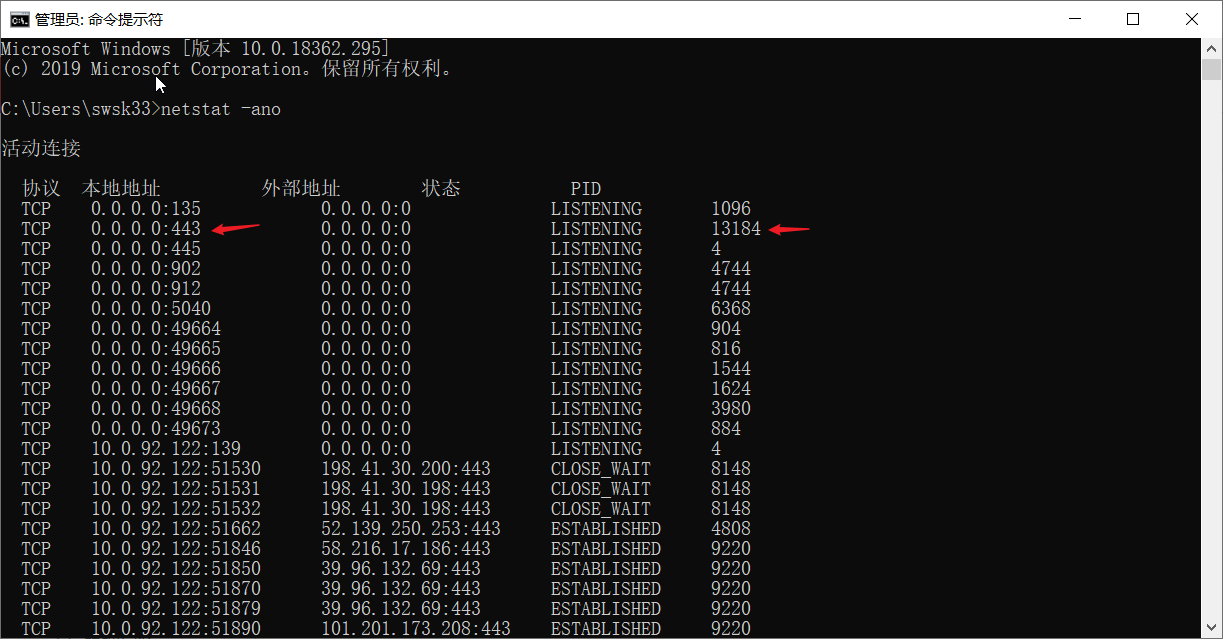Click PID value 1544

pos(731,369)
